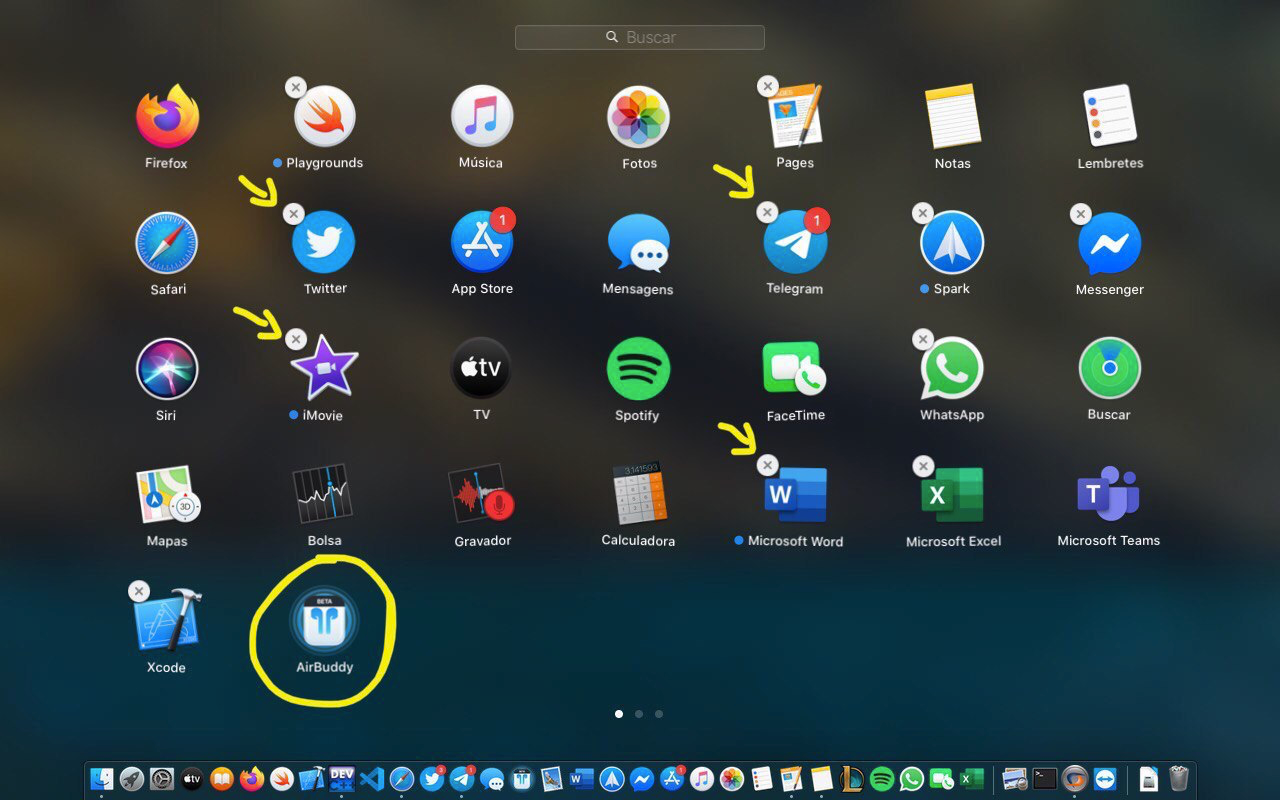Open Messenger in the Launchpad grid
The width and height of the screenshot is (1280, 800).
(x=1110, y=243)
